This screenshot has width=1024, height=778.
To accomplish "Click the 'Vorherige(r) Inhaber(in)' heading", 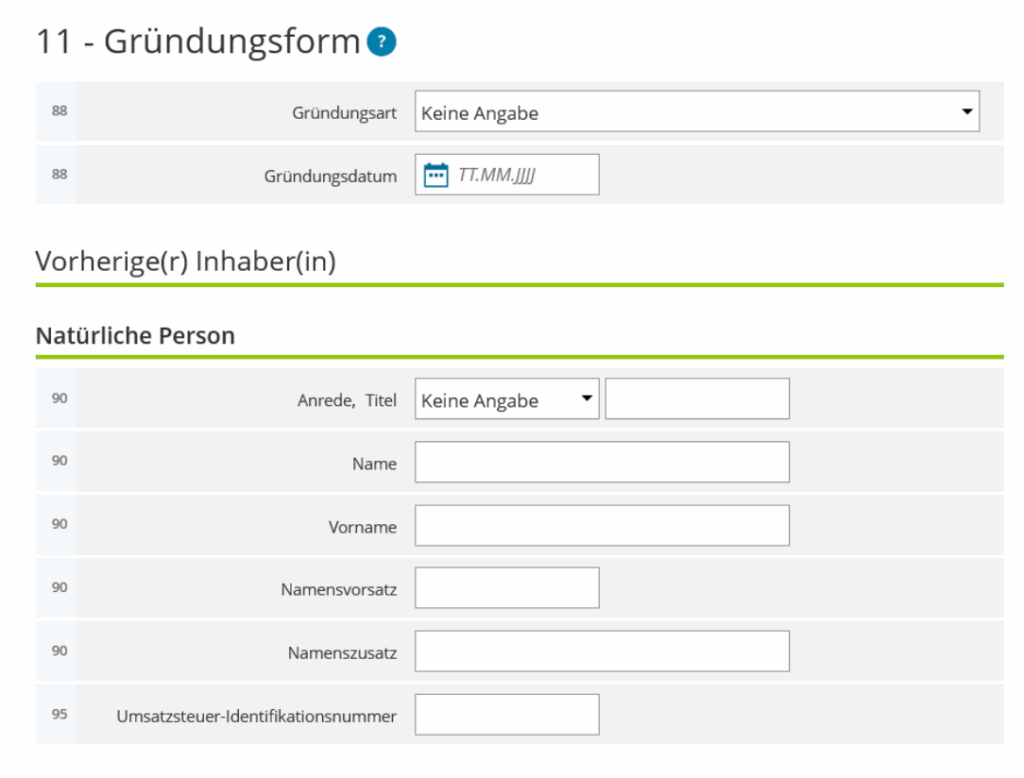I will point(185,262).
